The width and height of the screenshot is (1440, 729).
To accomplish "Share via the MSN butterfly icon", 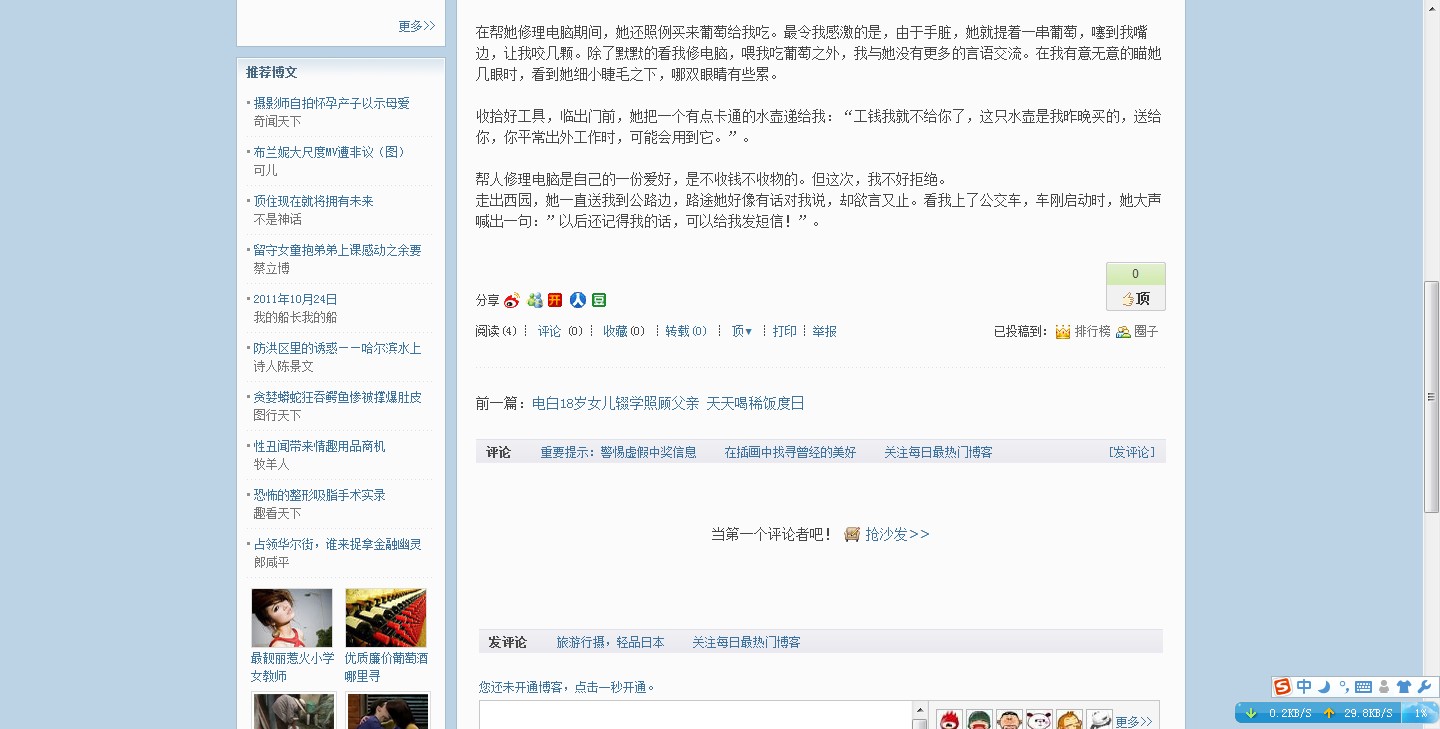I will [x=535, y=300].
